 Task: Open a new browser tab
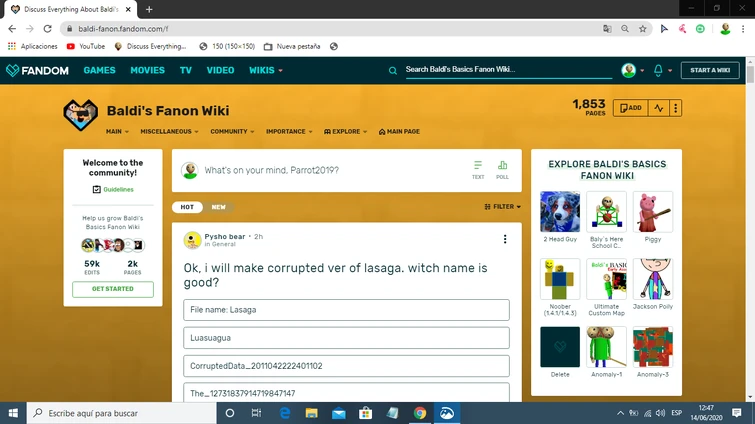coord(149,9)
